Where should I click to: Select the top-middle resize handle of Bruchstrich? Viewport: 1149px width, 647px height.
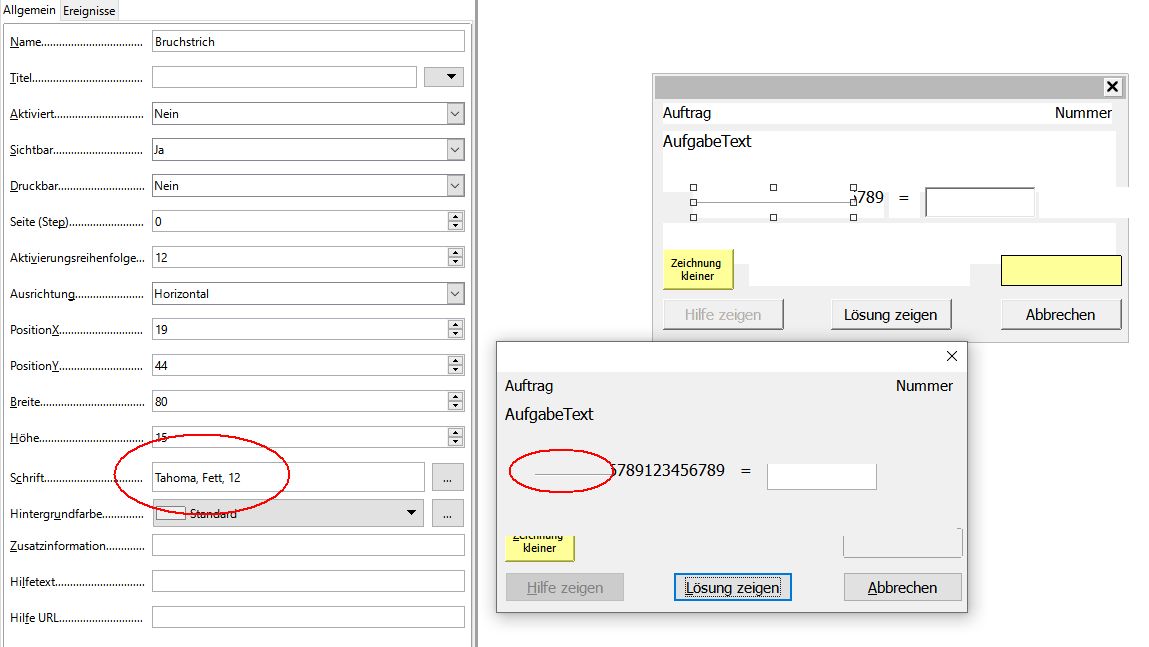point(773,187)
